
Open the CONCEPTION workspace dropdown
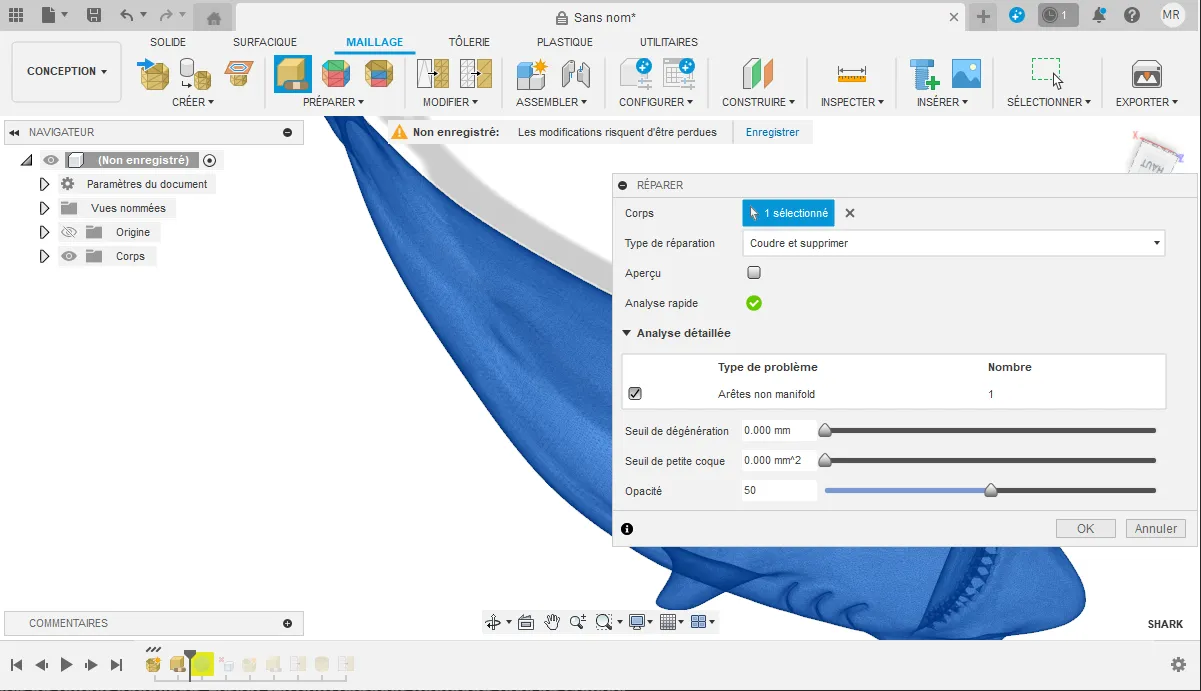point(67,71)
